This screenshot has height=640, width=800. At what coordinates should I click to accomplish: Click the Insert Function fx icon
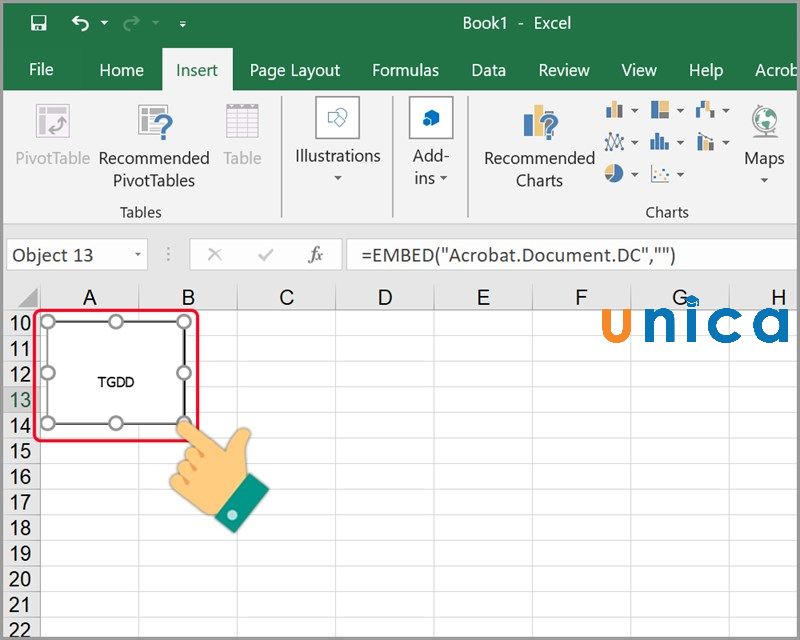pyautogui.click(x=316, y=255)
